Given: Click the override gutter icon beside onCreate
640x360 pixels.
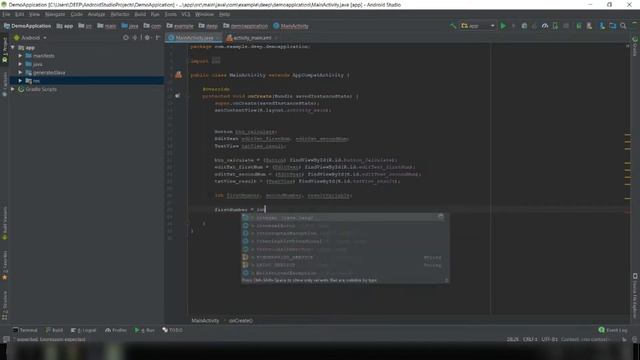Looking at the screenshot, I should 178,96.
